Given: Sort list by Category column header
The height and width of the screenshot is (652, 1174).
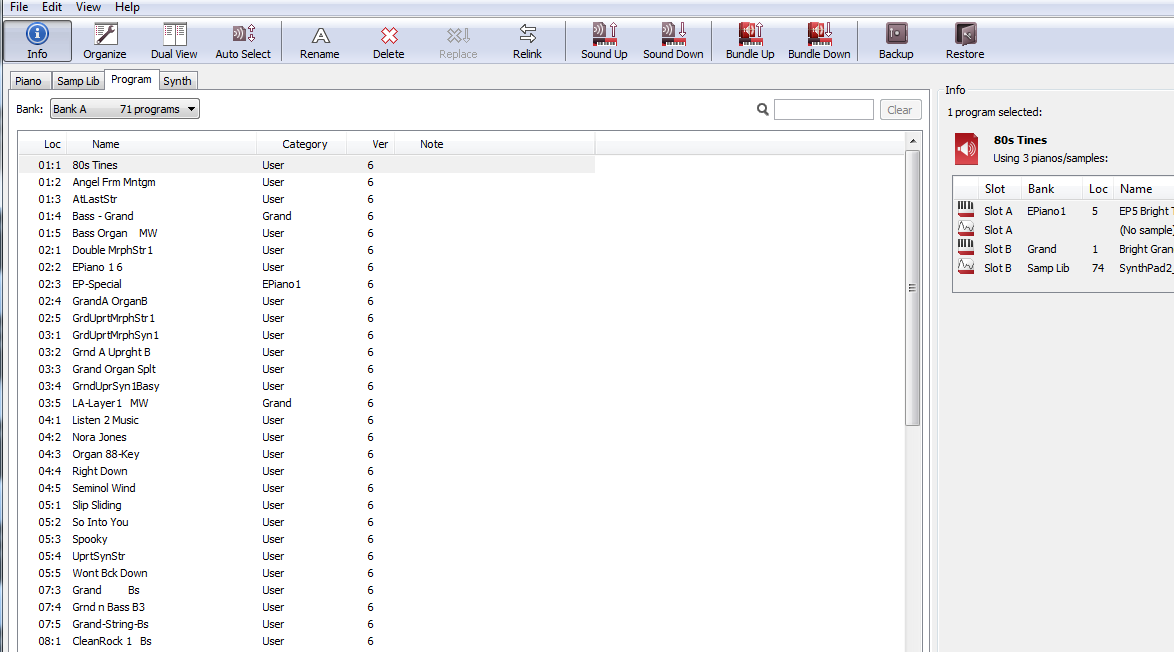Looking at the screenshot, I should (x=304, y=144).
